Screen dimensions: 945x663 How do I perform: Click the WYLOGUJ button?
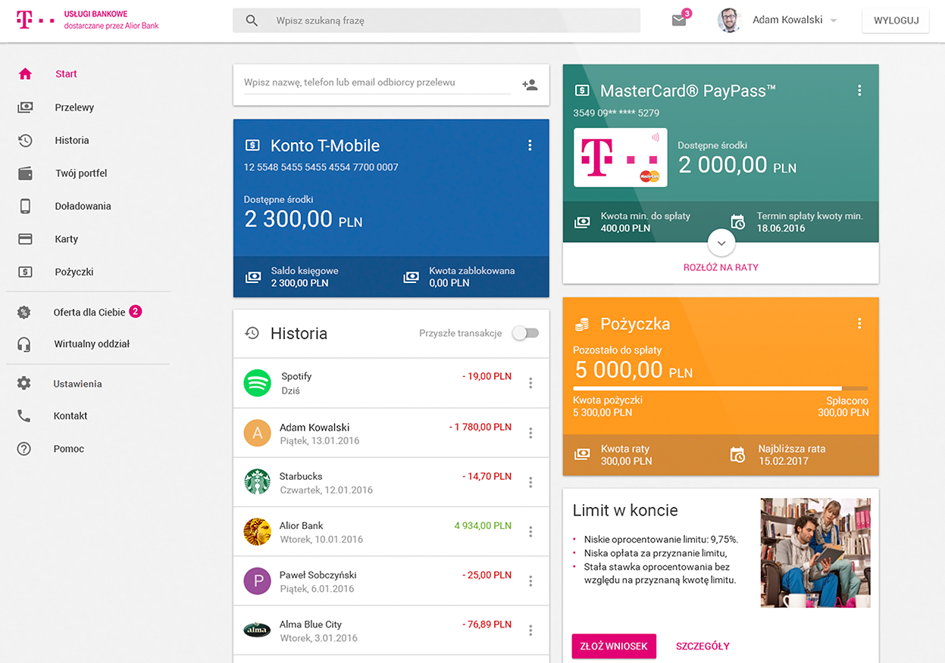coord(896,20)
